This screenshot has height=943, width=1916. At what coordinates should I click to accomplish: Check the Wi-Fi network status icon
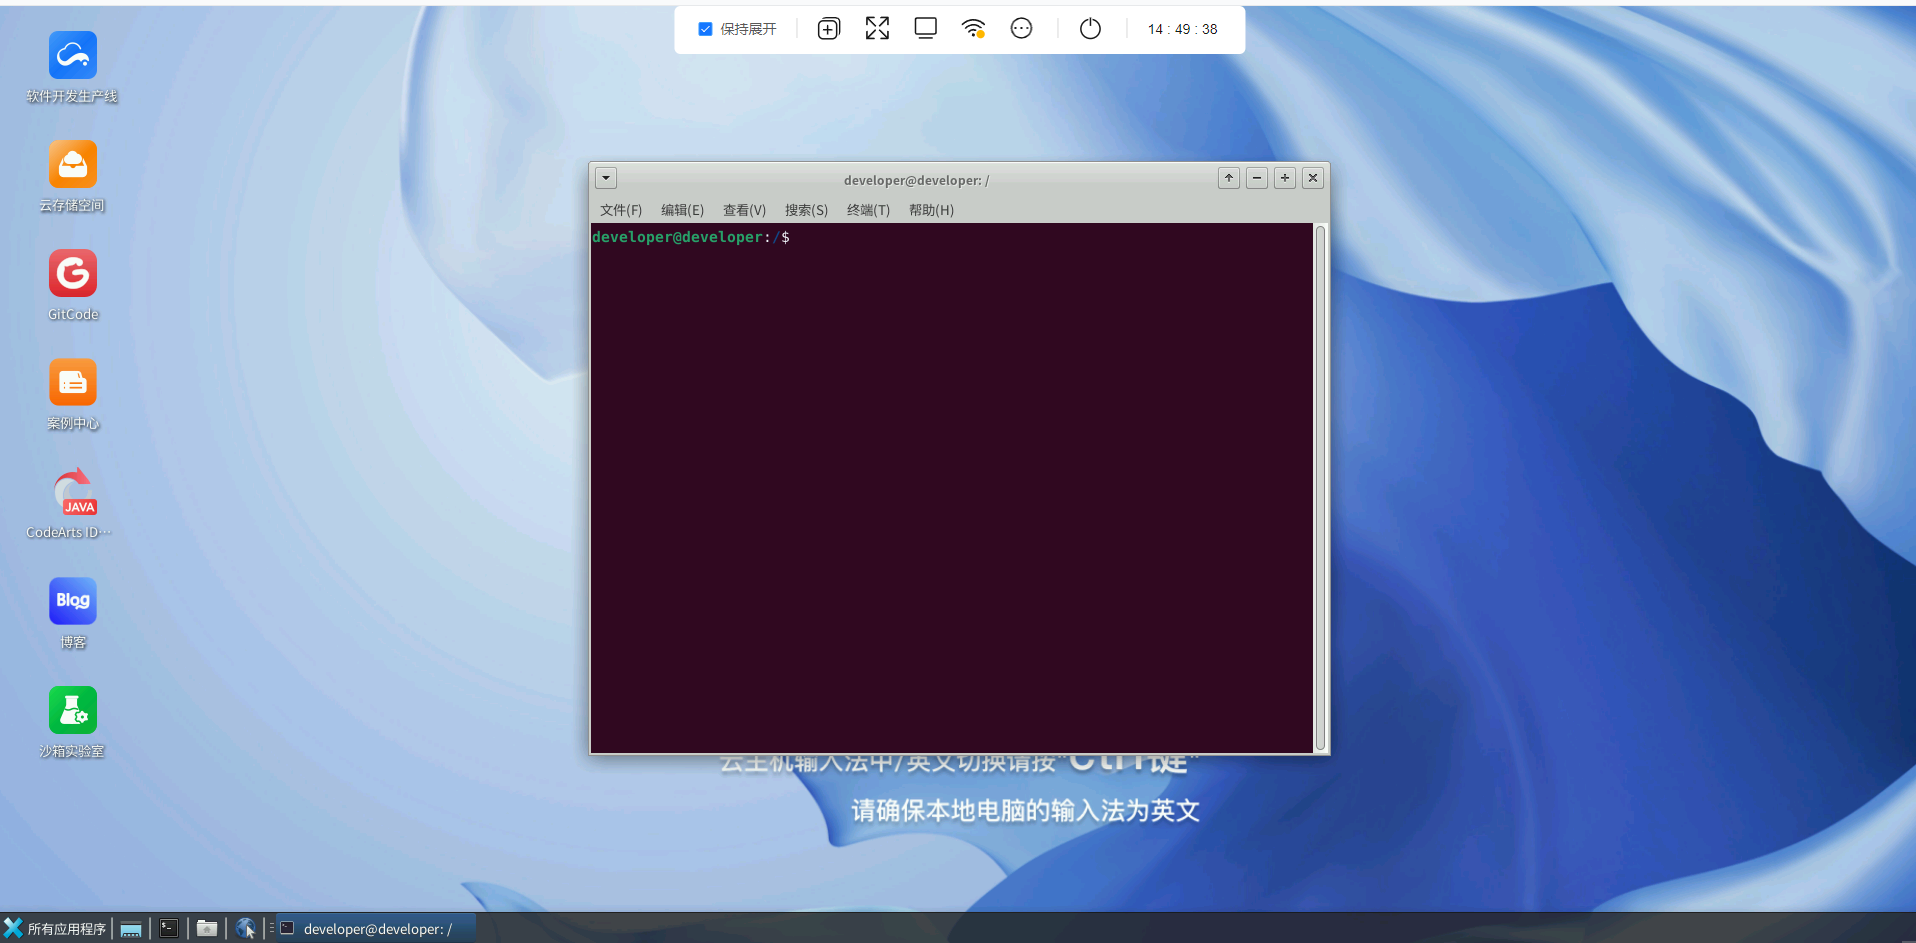pos(973,29)
